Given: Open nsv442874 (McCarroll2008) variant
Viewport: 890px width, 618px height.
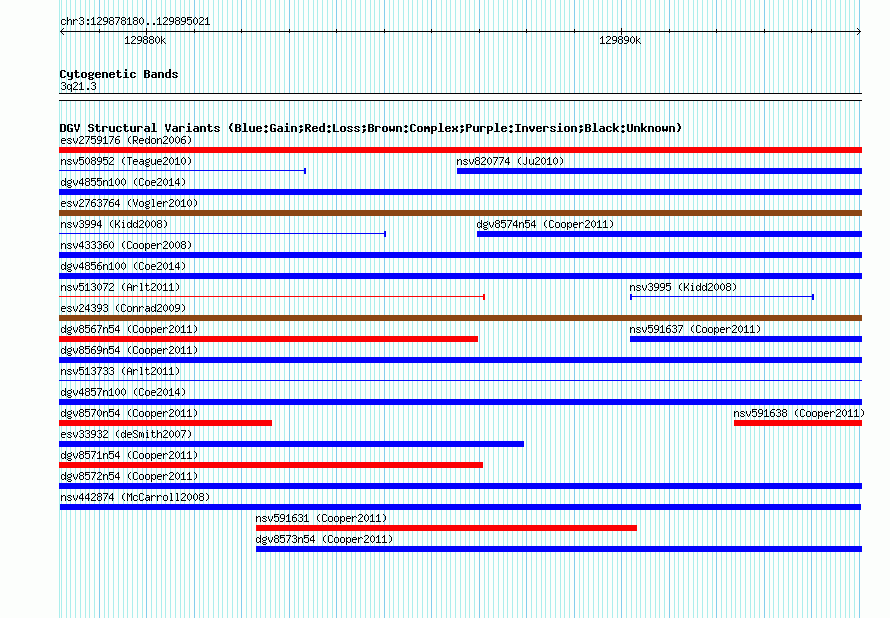Looking at the screenshot, I should pyautogui.click(x=135, y=497).
